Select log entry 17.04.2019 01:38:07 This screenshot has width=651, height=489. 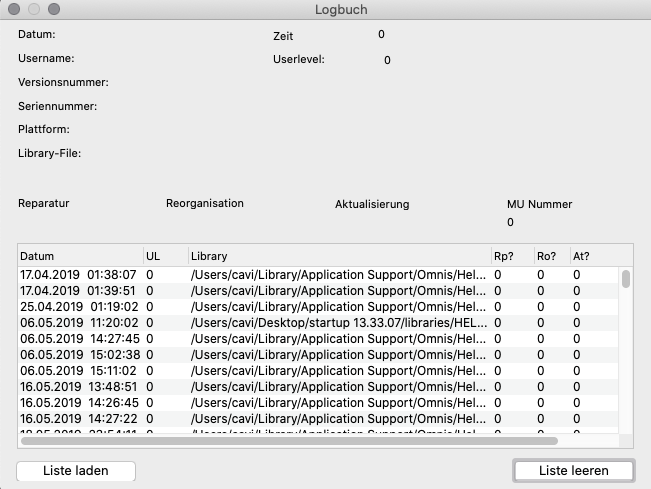click(x=250, y=274)
